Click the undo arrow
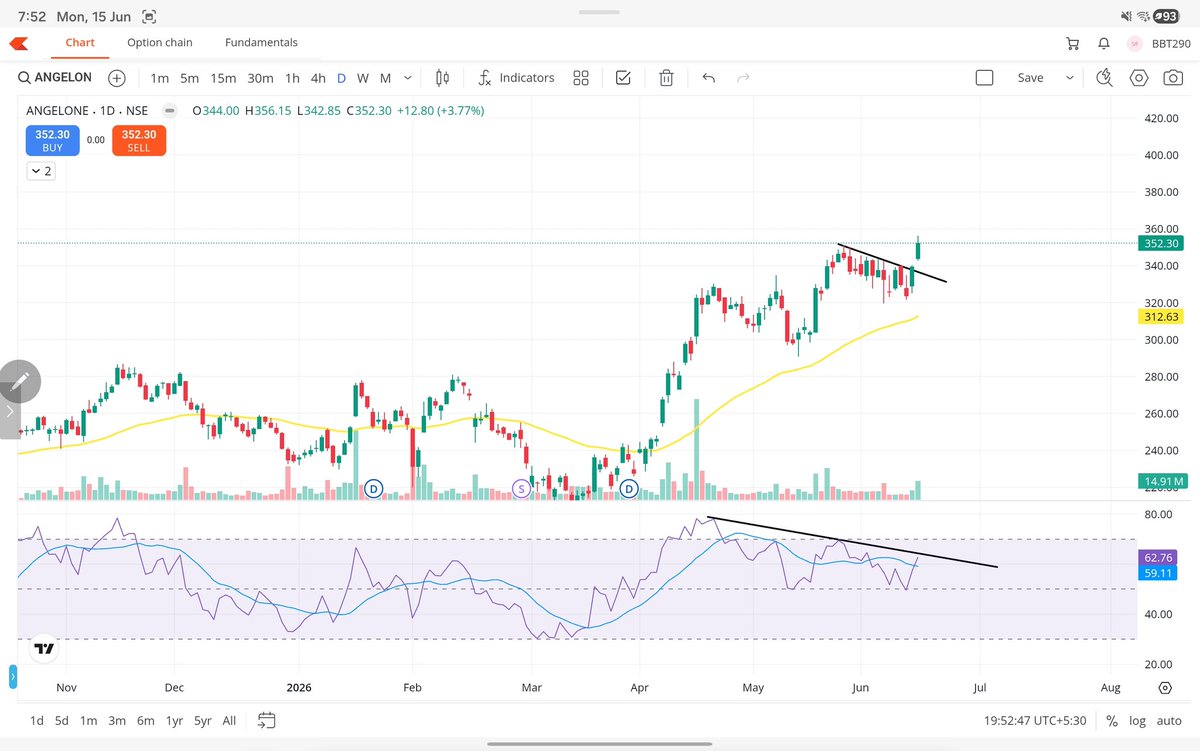Viewport: 1200px width, 751px height. [x=709, y=78]
